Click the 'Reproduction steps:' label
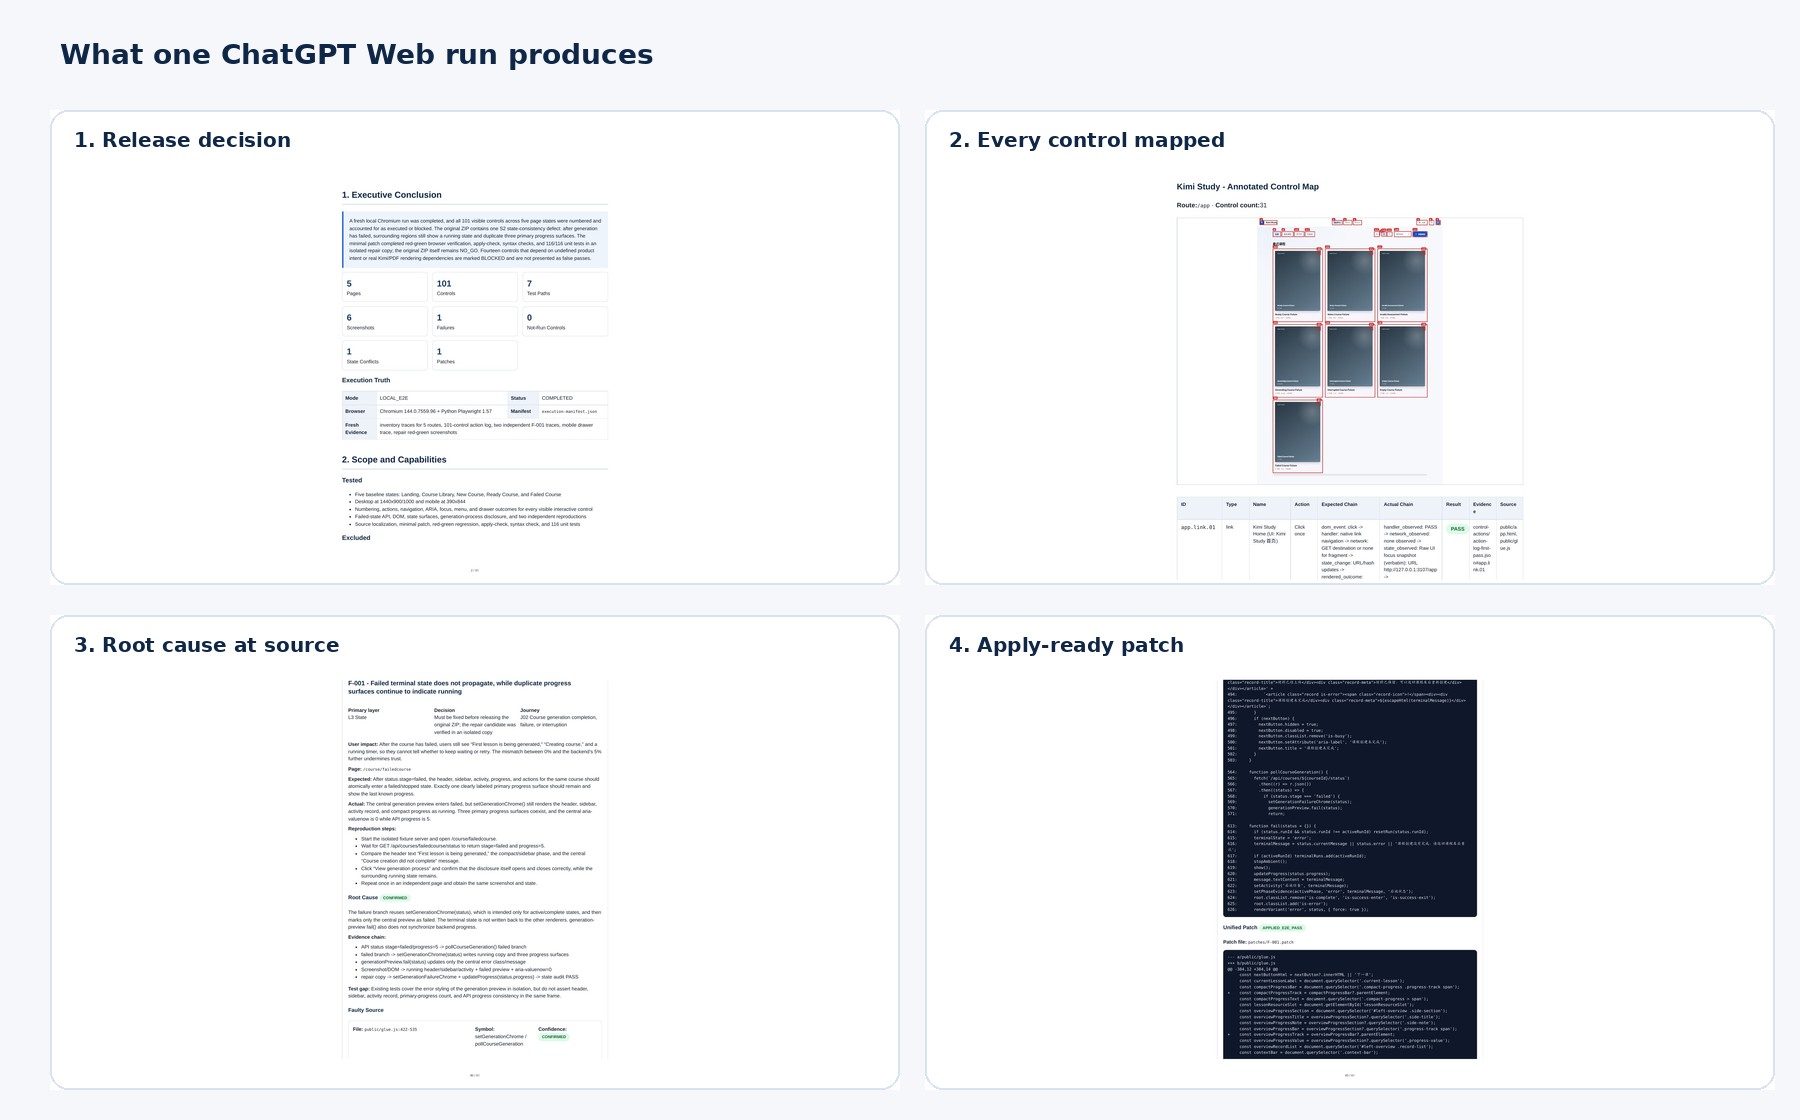The height and width of the screenshot is (1120, 1800). click(x=372, y=829)
